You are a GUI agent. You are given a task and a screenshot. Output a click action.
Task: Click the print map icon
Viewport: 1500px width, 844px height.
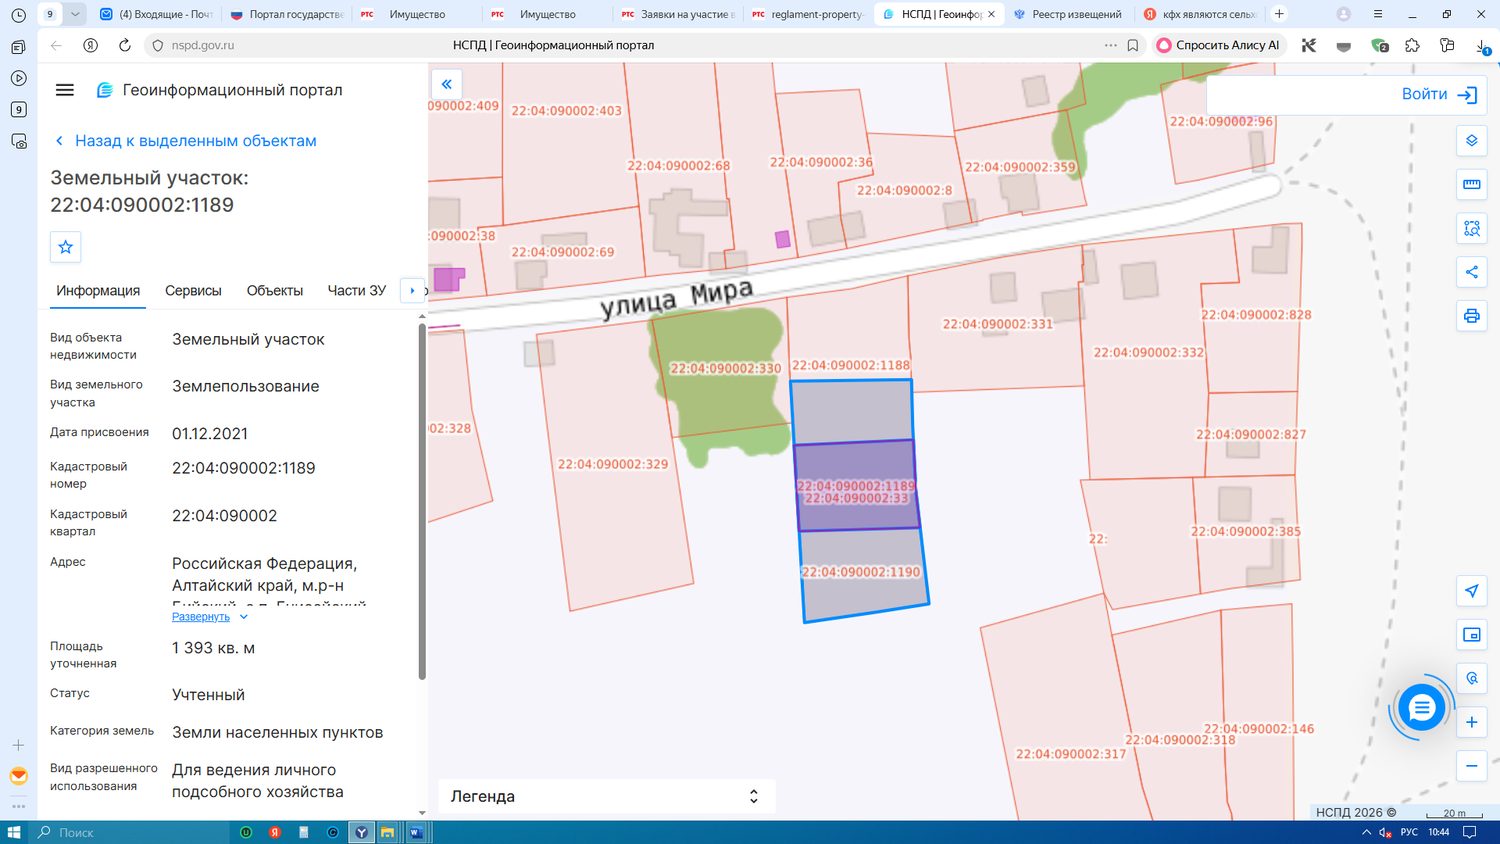point(1472,316)
